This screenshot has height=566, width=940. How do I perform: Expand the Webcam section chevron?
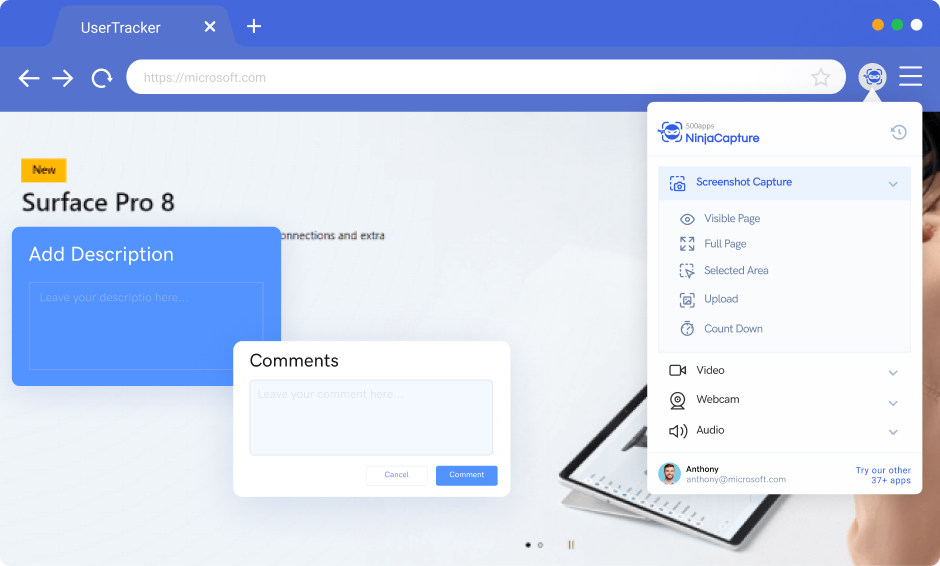pyautogui.click(x=893, y=403)
